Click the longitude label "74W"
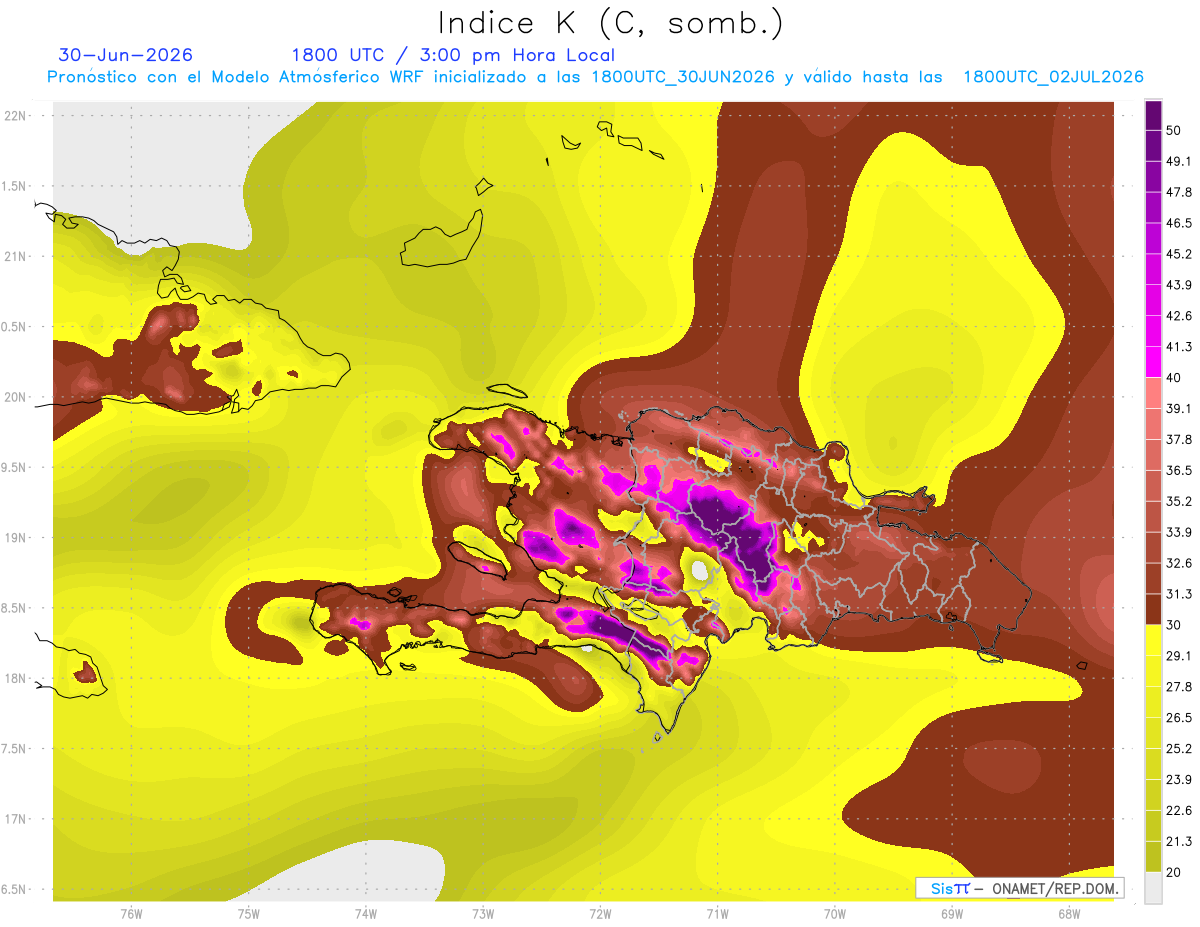The width and height of the screenshot is (1200, 927). pyautogui.click(x=365, y=913)
